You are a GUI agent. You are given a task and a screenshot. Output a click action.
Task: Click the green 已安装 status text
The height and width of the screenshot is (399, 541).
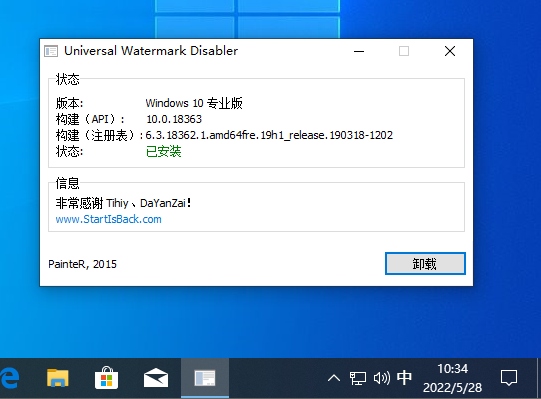pos(164,151)
